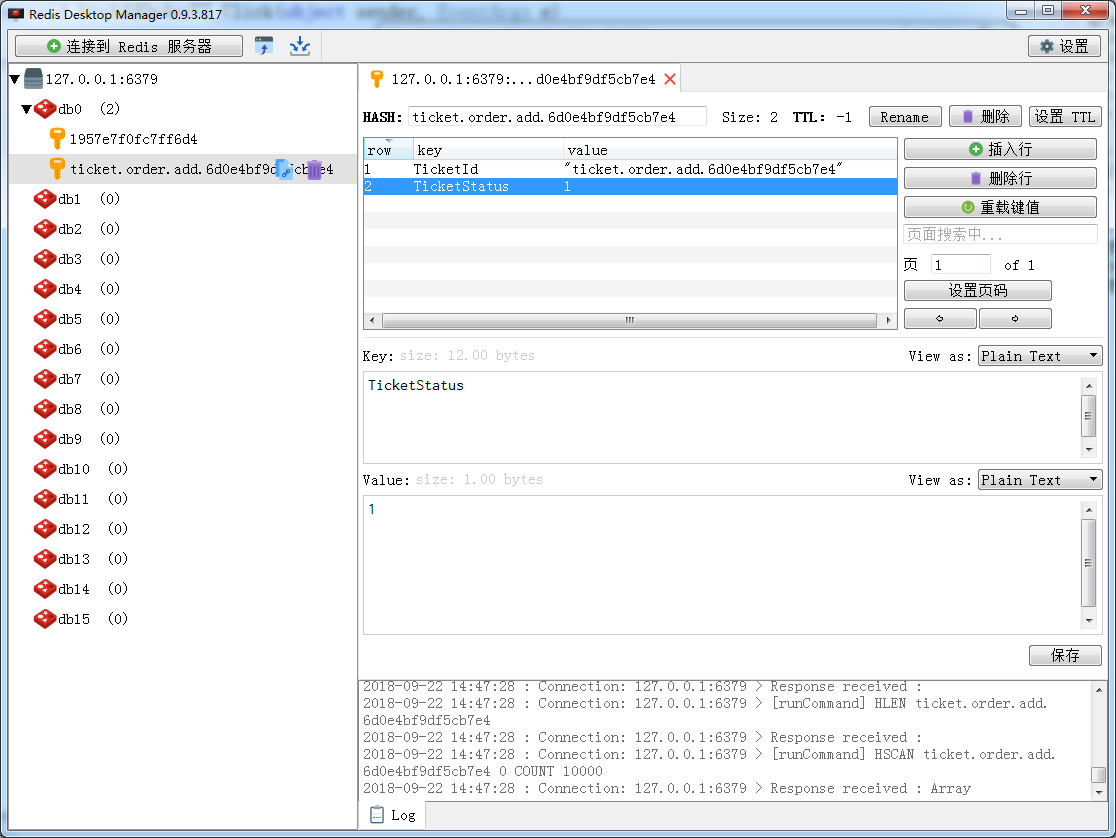Click the value column header
The height and width of the screenshot is (838, 1116).
(730, 150)
